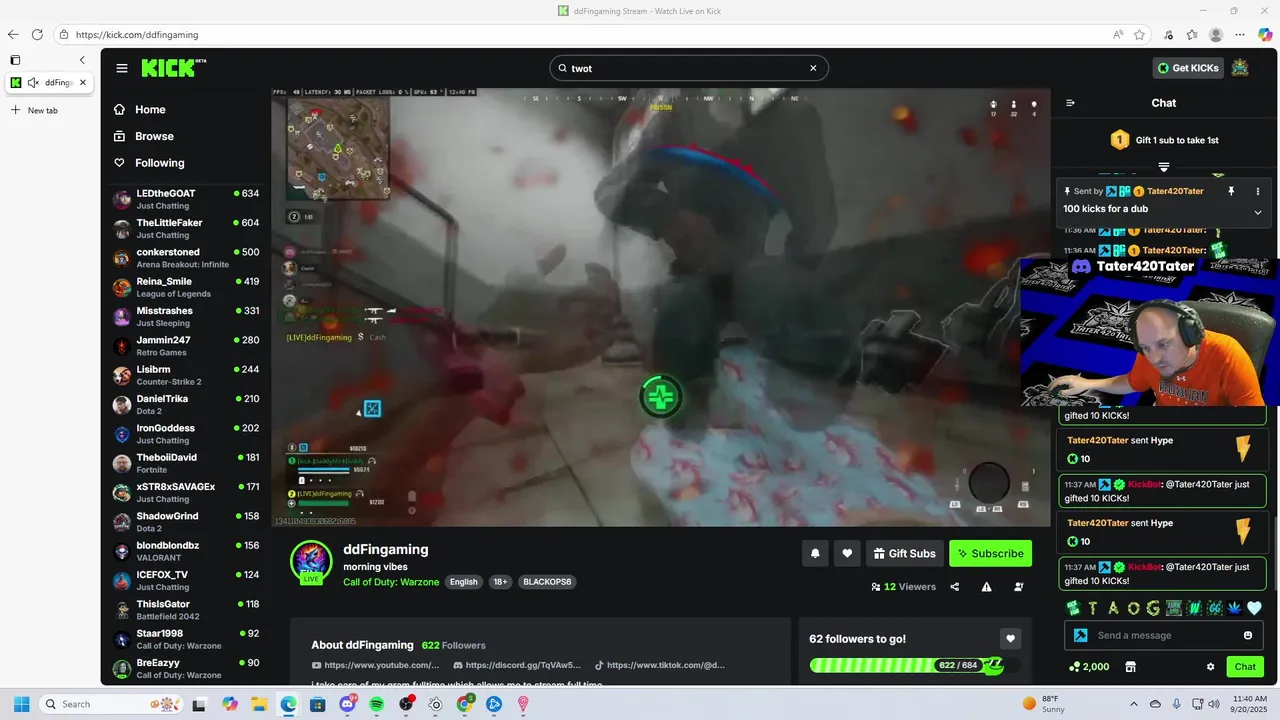
Task: Clear the search box text
Action: click(813, 68)
